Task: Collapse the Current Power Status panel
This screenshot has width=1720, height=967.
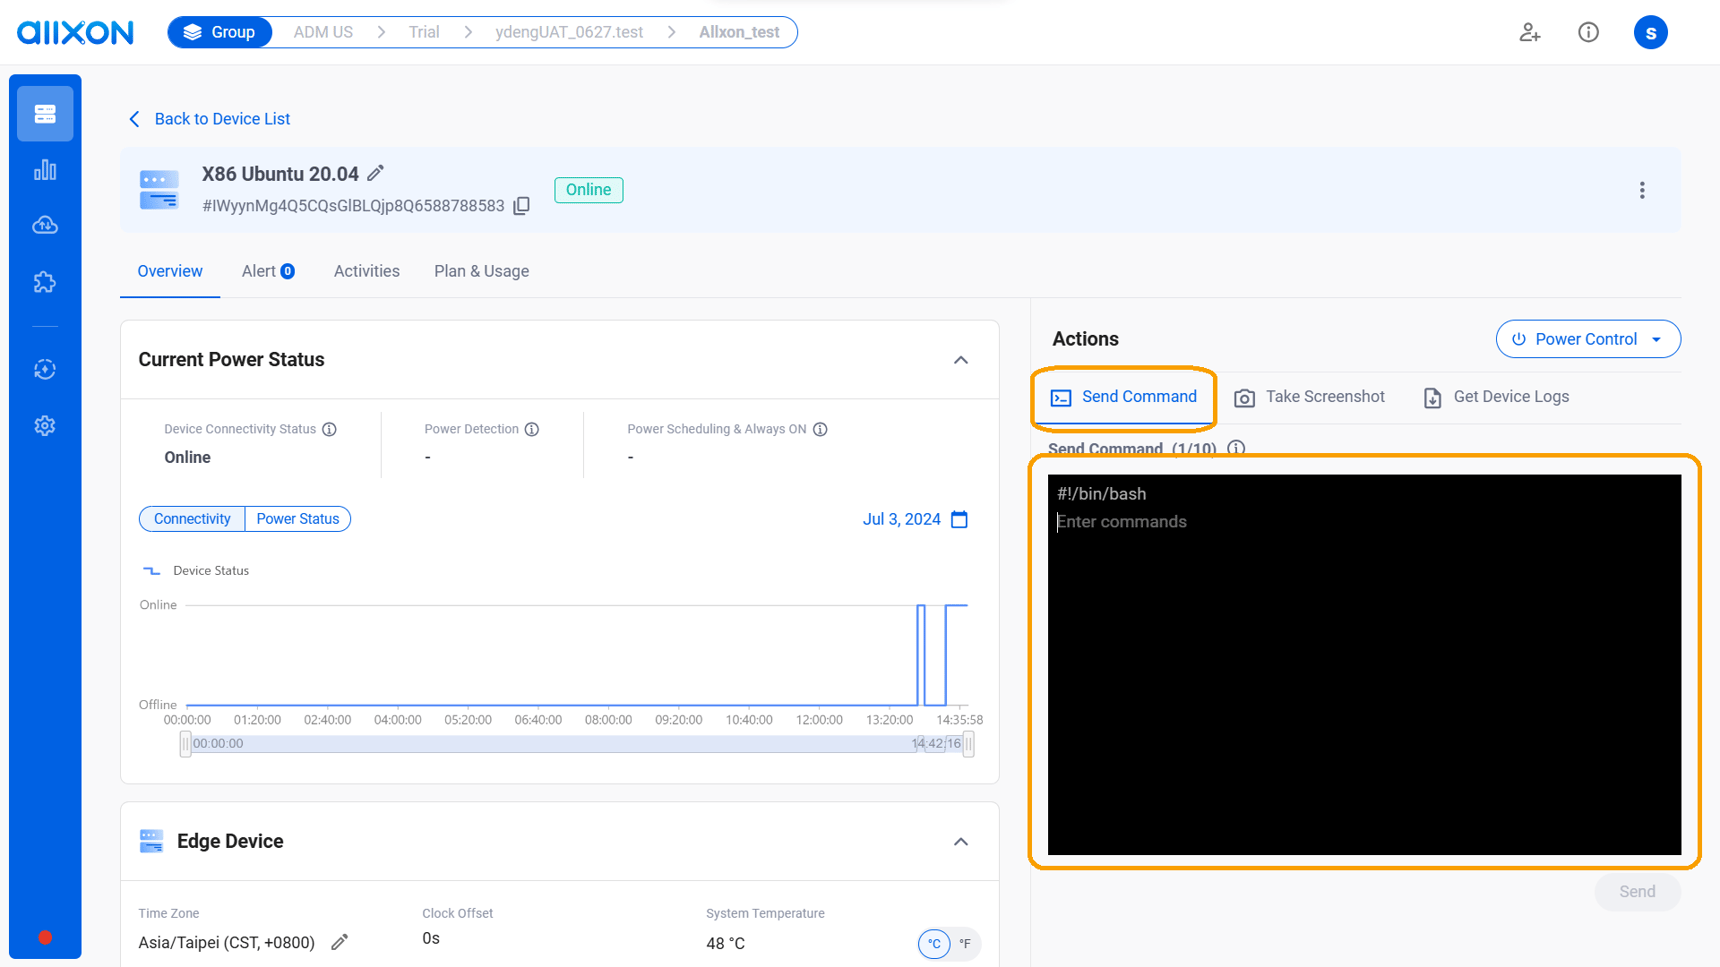Action: coord(960,359)
